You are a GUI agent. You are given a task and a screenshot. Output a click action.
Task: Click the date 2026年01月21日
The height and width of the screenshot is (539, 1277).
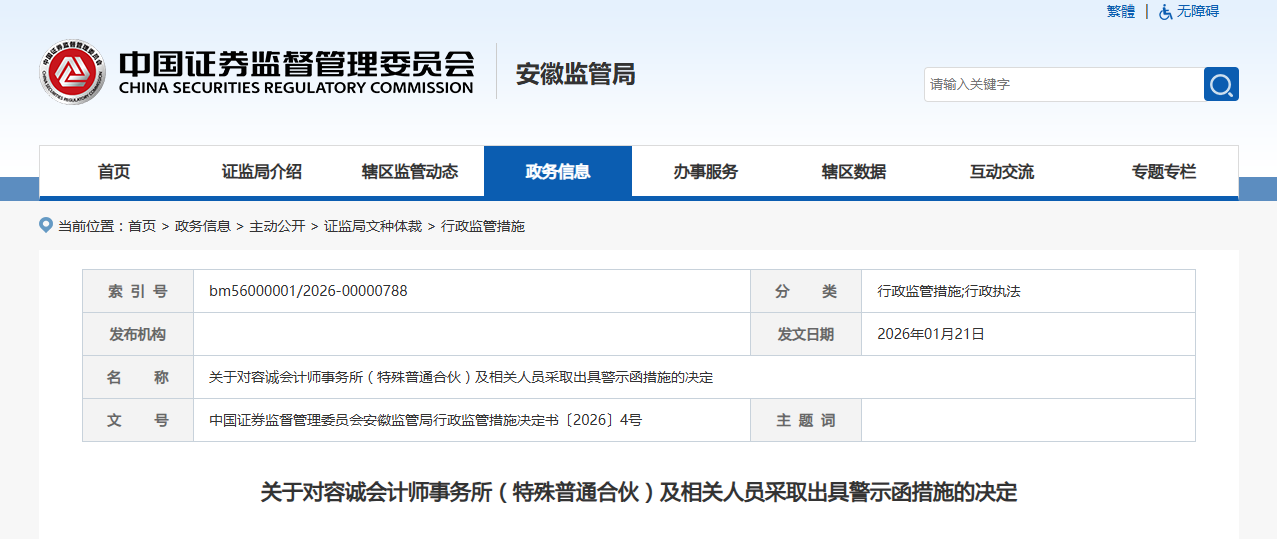(x=931, y=334)
